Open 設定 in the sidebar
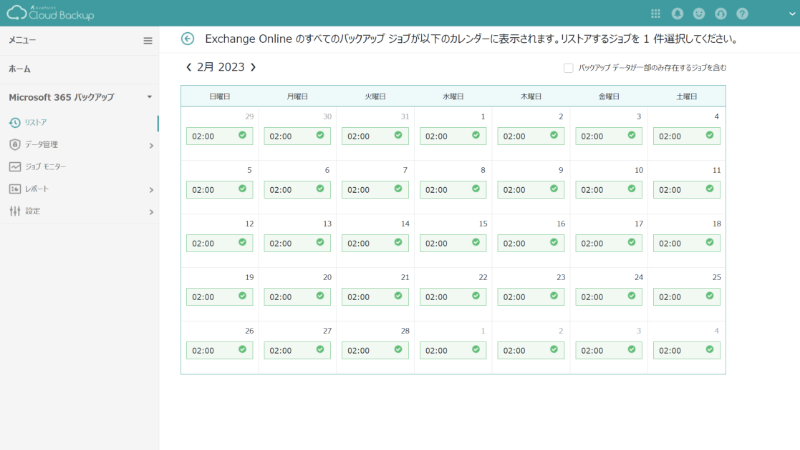 33,211
